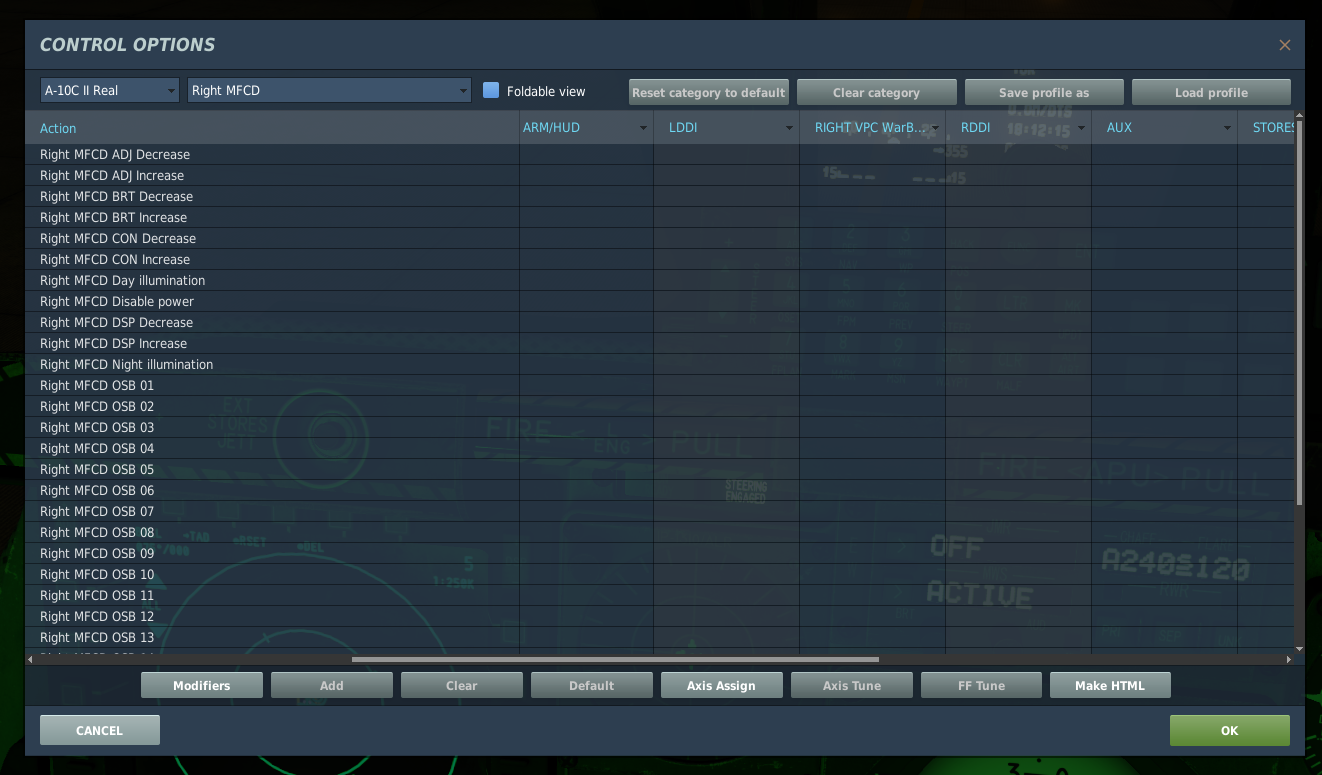Confirm settings with the green OK button
Image resolution: width=1322 pixels, height=775 pixels.
(1229, 731)
